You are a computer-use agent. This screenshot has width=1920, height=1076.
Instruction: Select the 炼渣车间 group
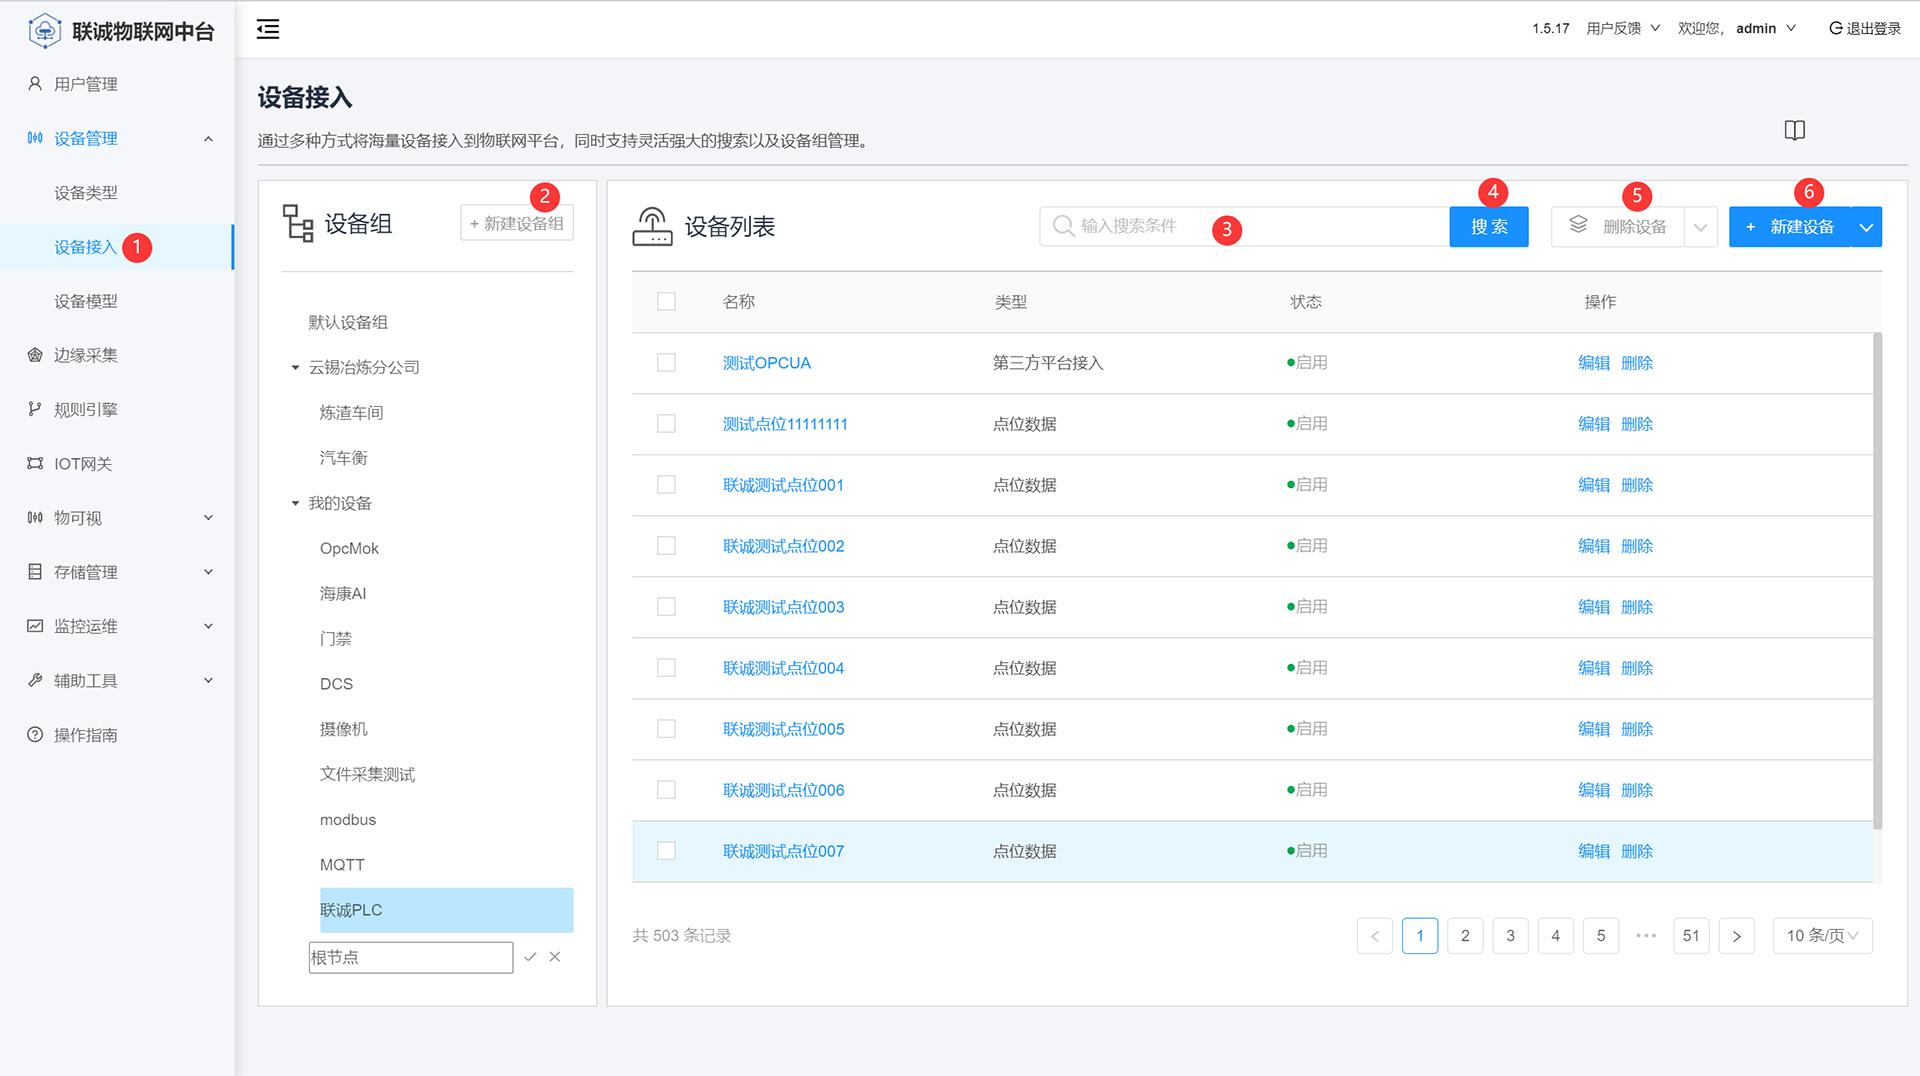tap(351, 413)
